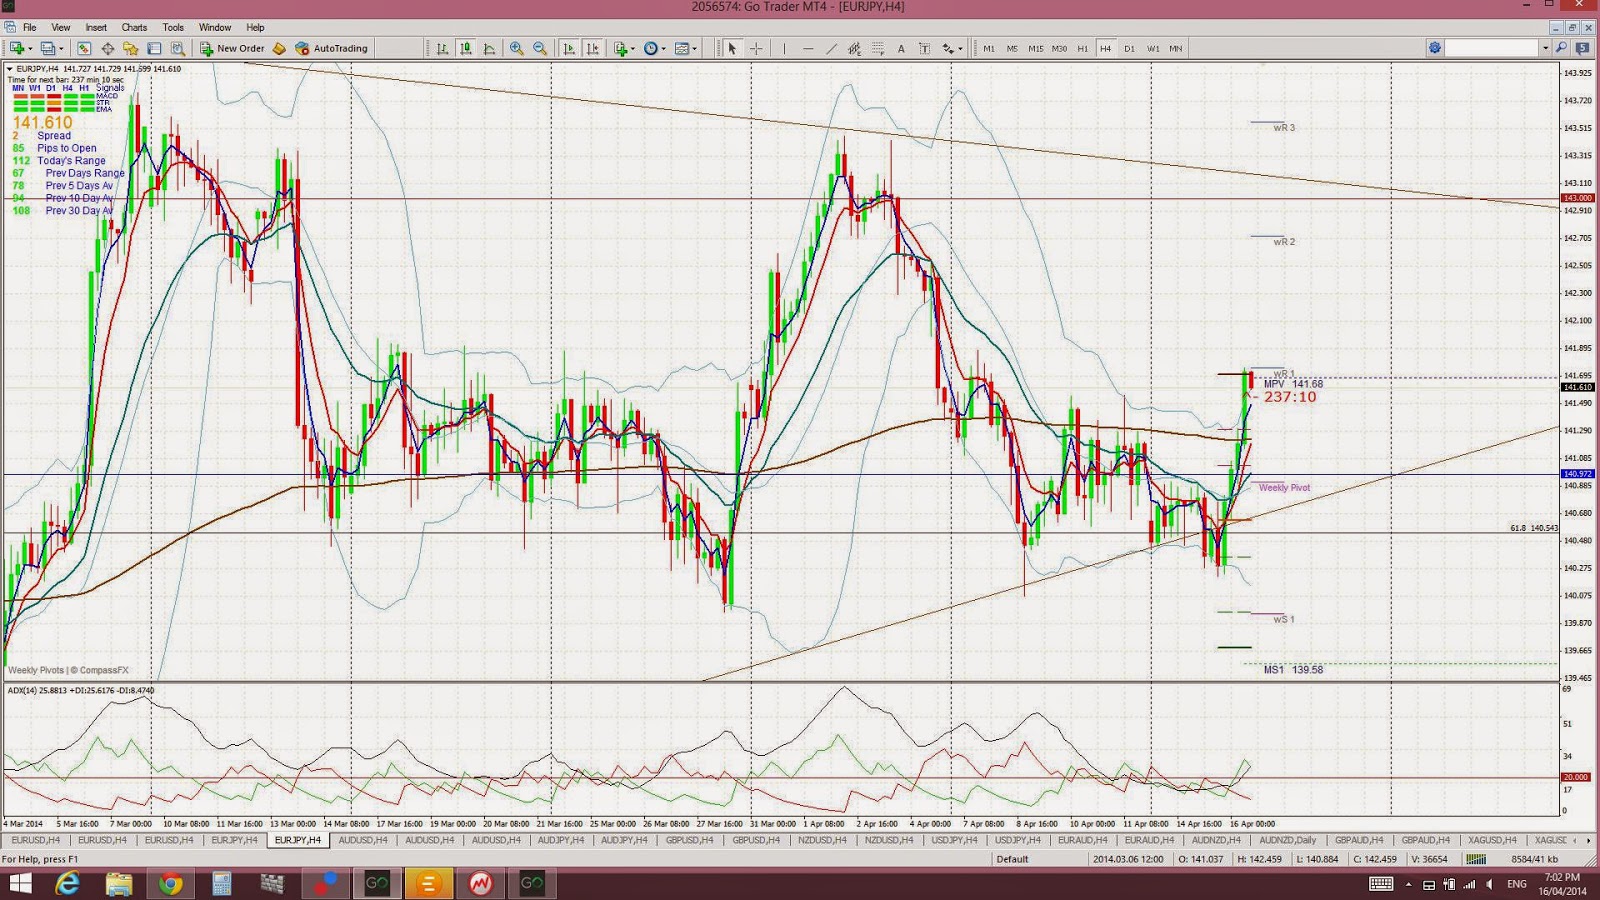1600x900 pixels.
Task: Select the horizontal line tool
Action: pos(808,48)
